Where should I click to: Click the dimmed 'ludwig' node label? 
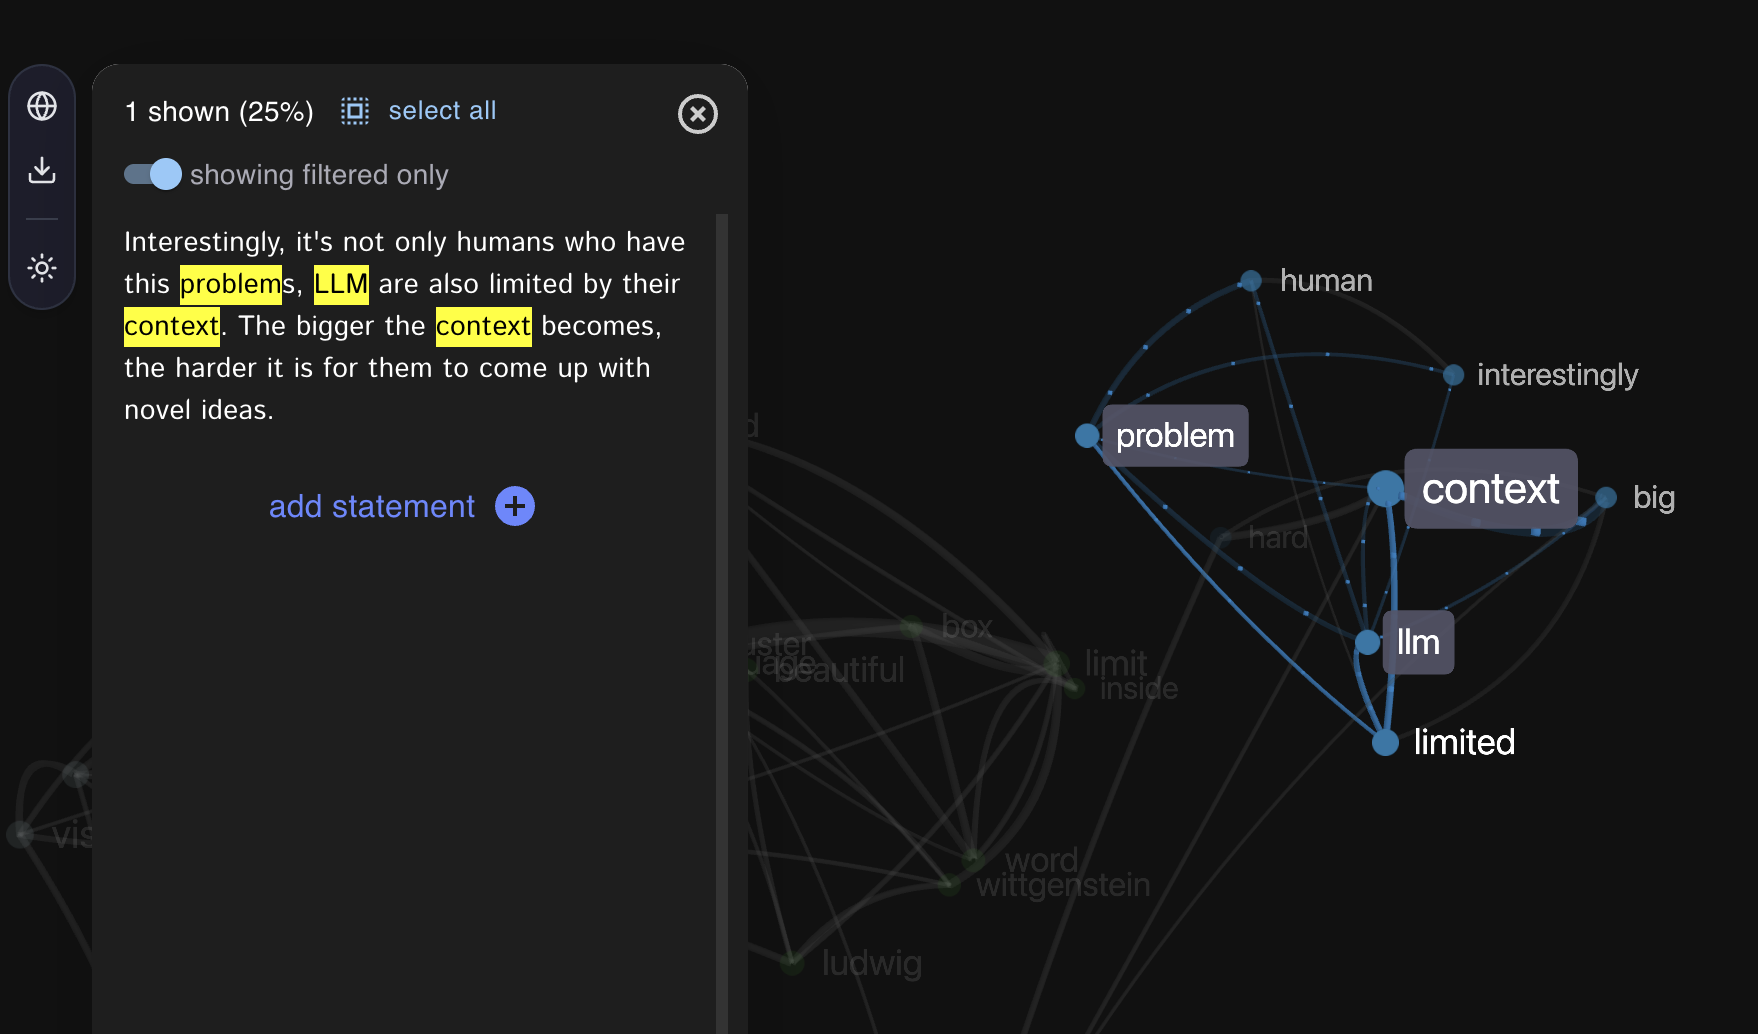point(872,963)
